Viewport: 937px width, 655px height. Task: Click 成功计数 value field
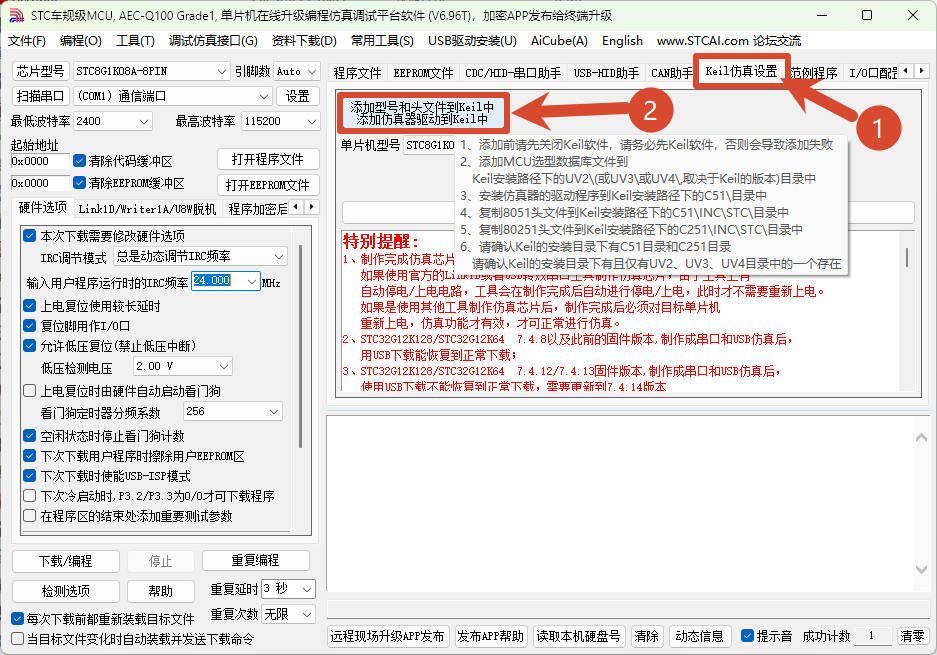(872, 636)
